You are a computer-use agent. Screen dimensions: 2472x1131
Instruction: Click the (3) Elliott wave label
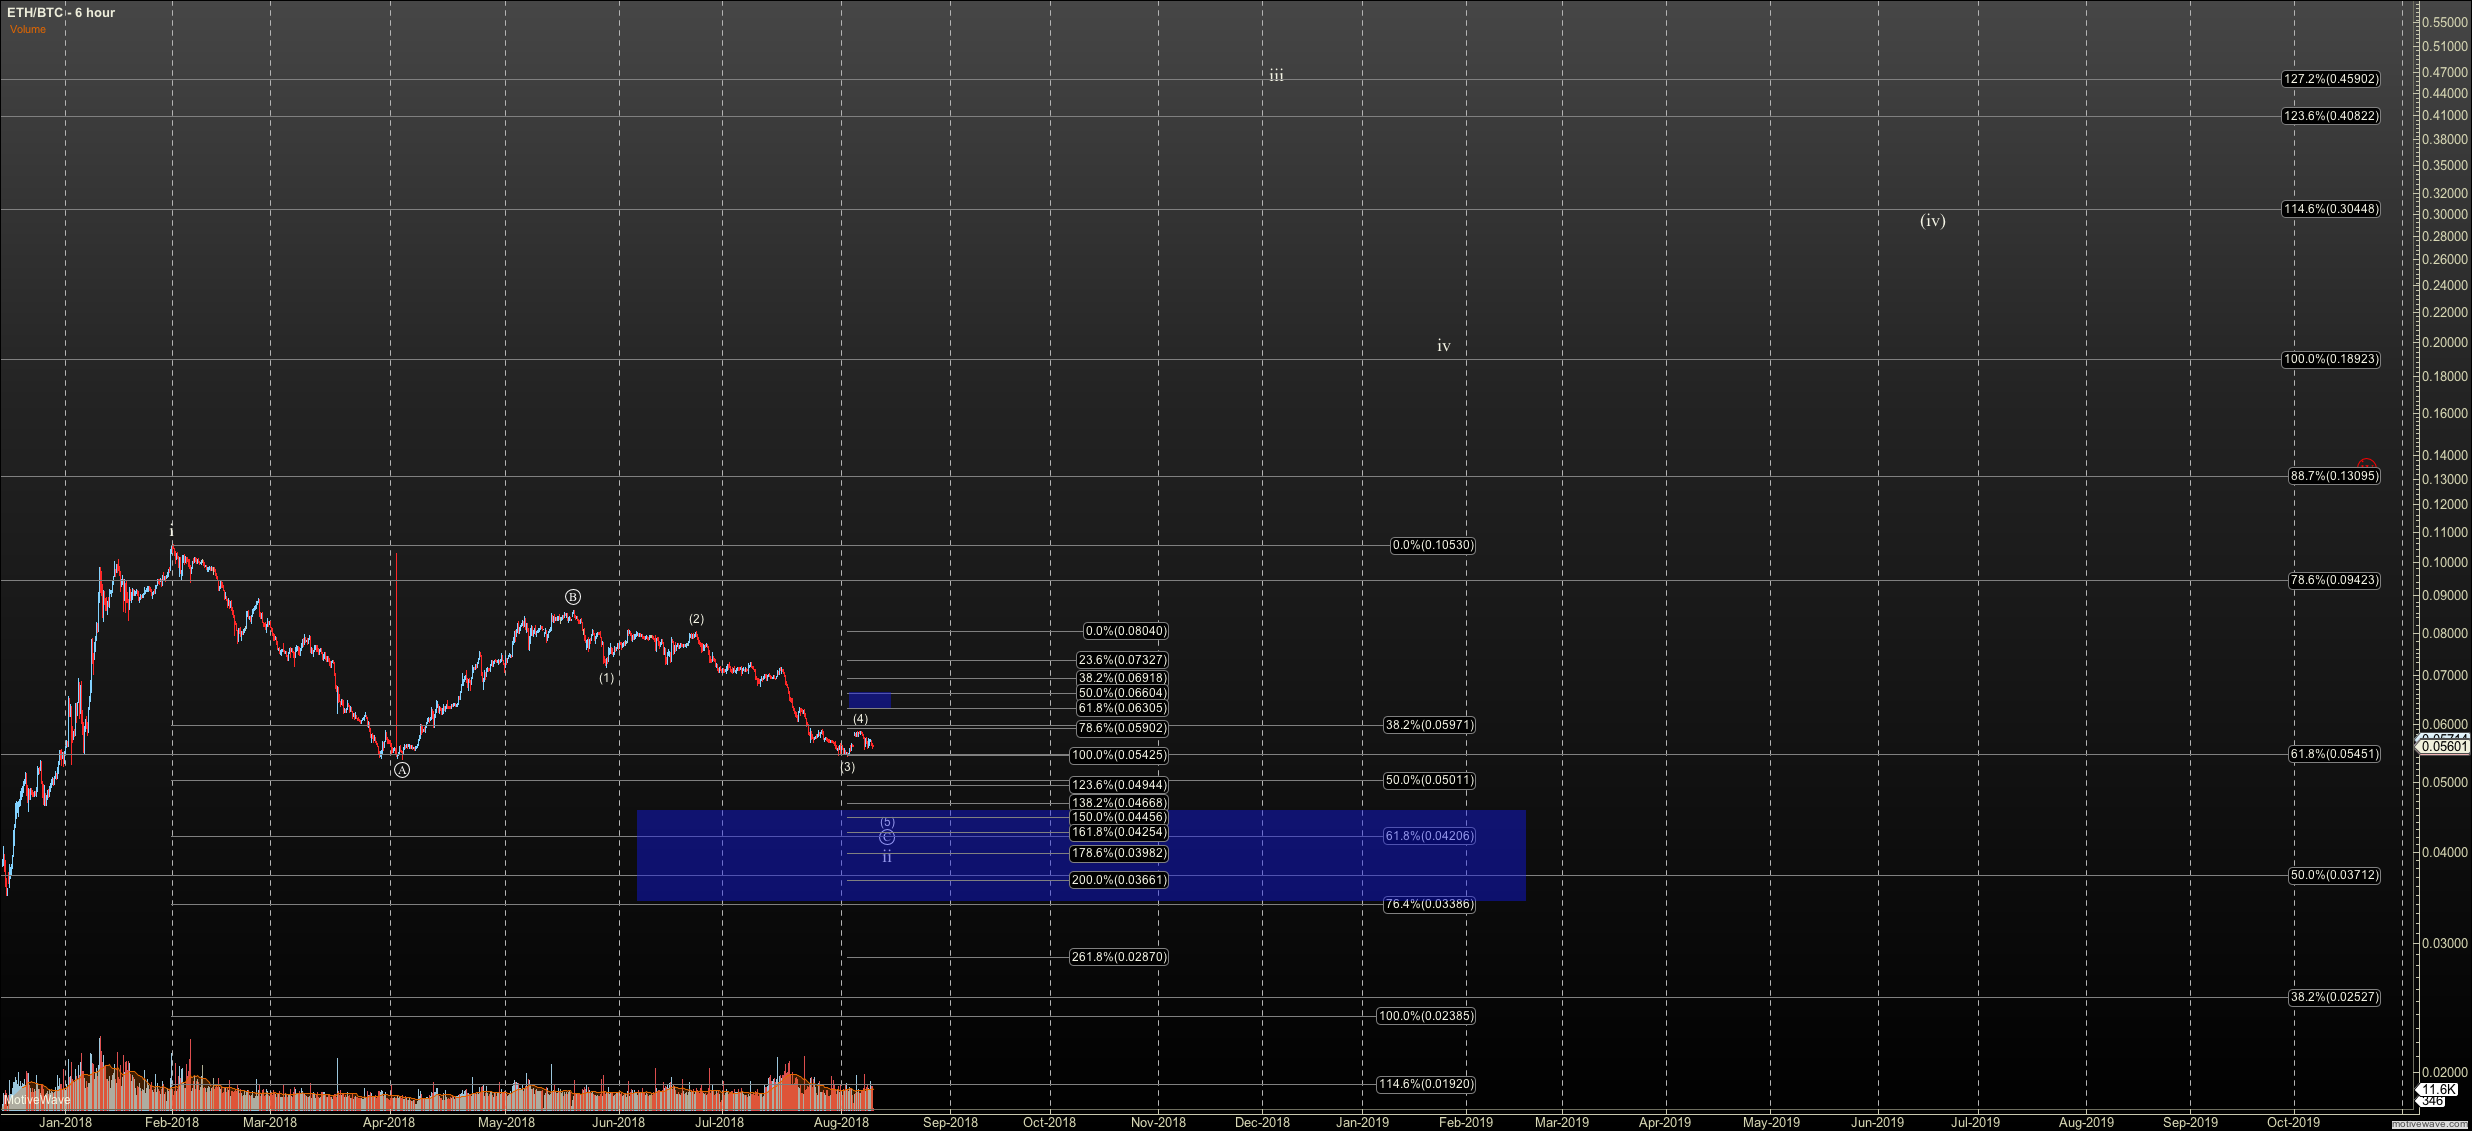[847, 767]
